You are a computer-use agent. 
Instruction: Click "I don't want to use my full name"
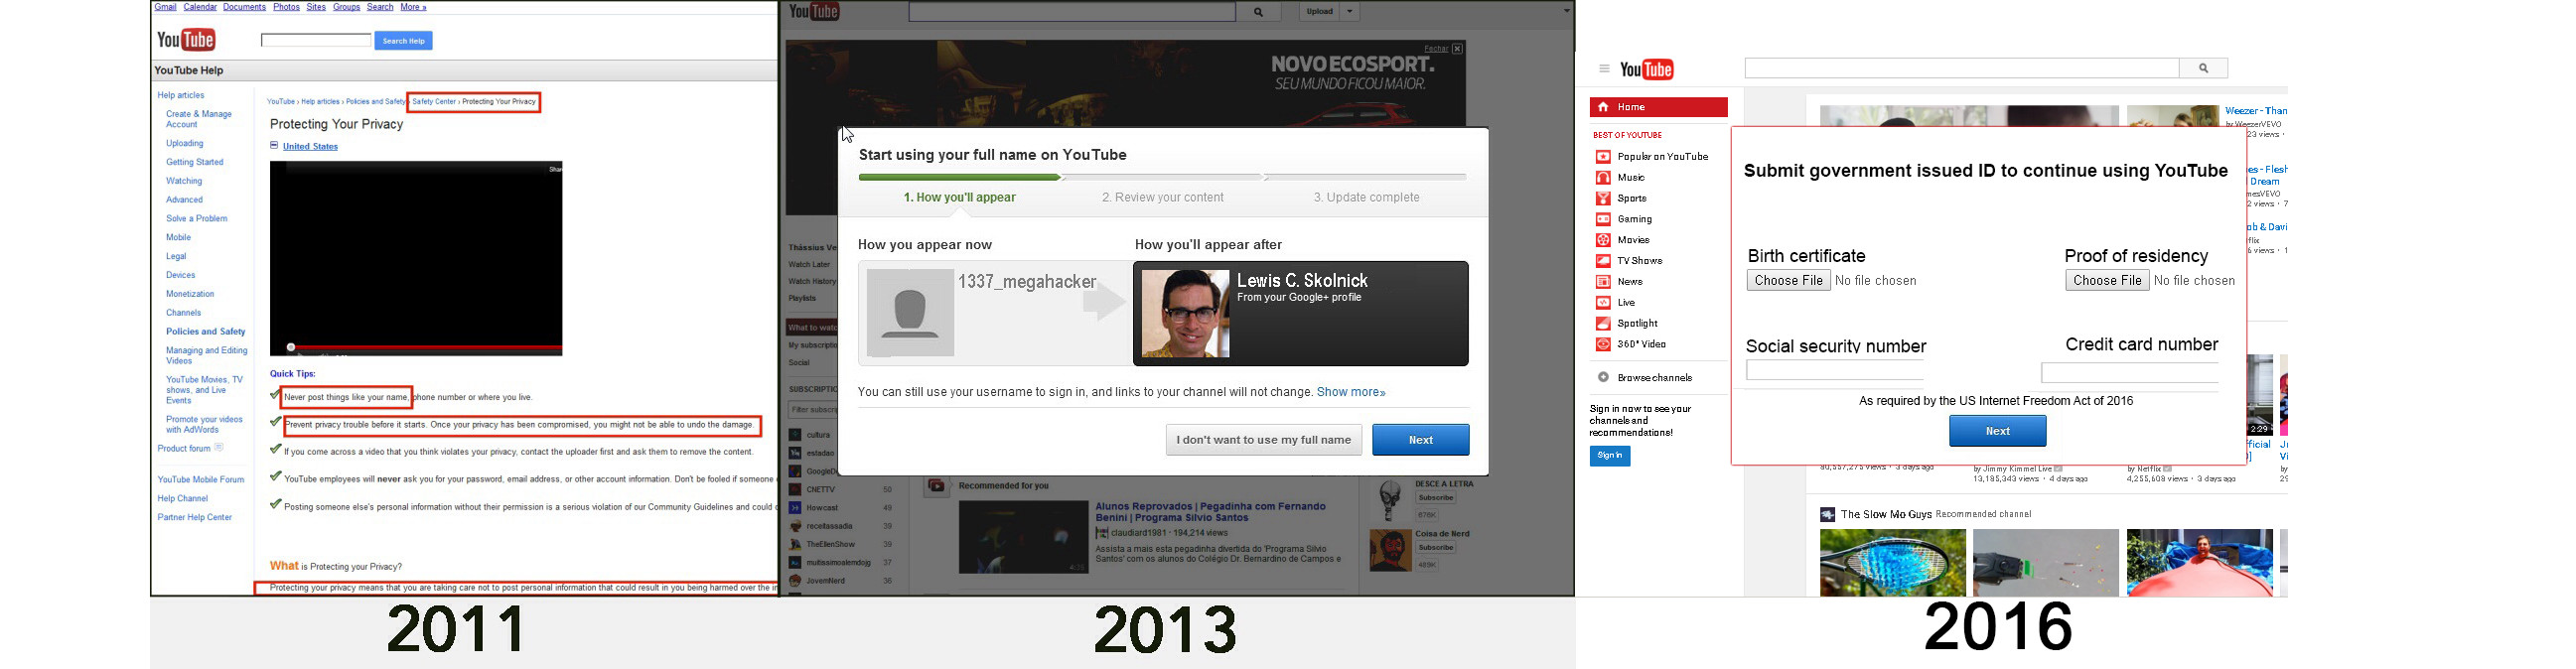click(1264, 440)
